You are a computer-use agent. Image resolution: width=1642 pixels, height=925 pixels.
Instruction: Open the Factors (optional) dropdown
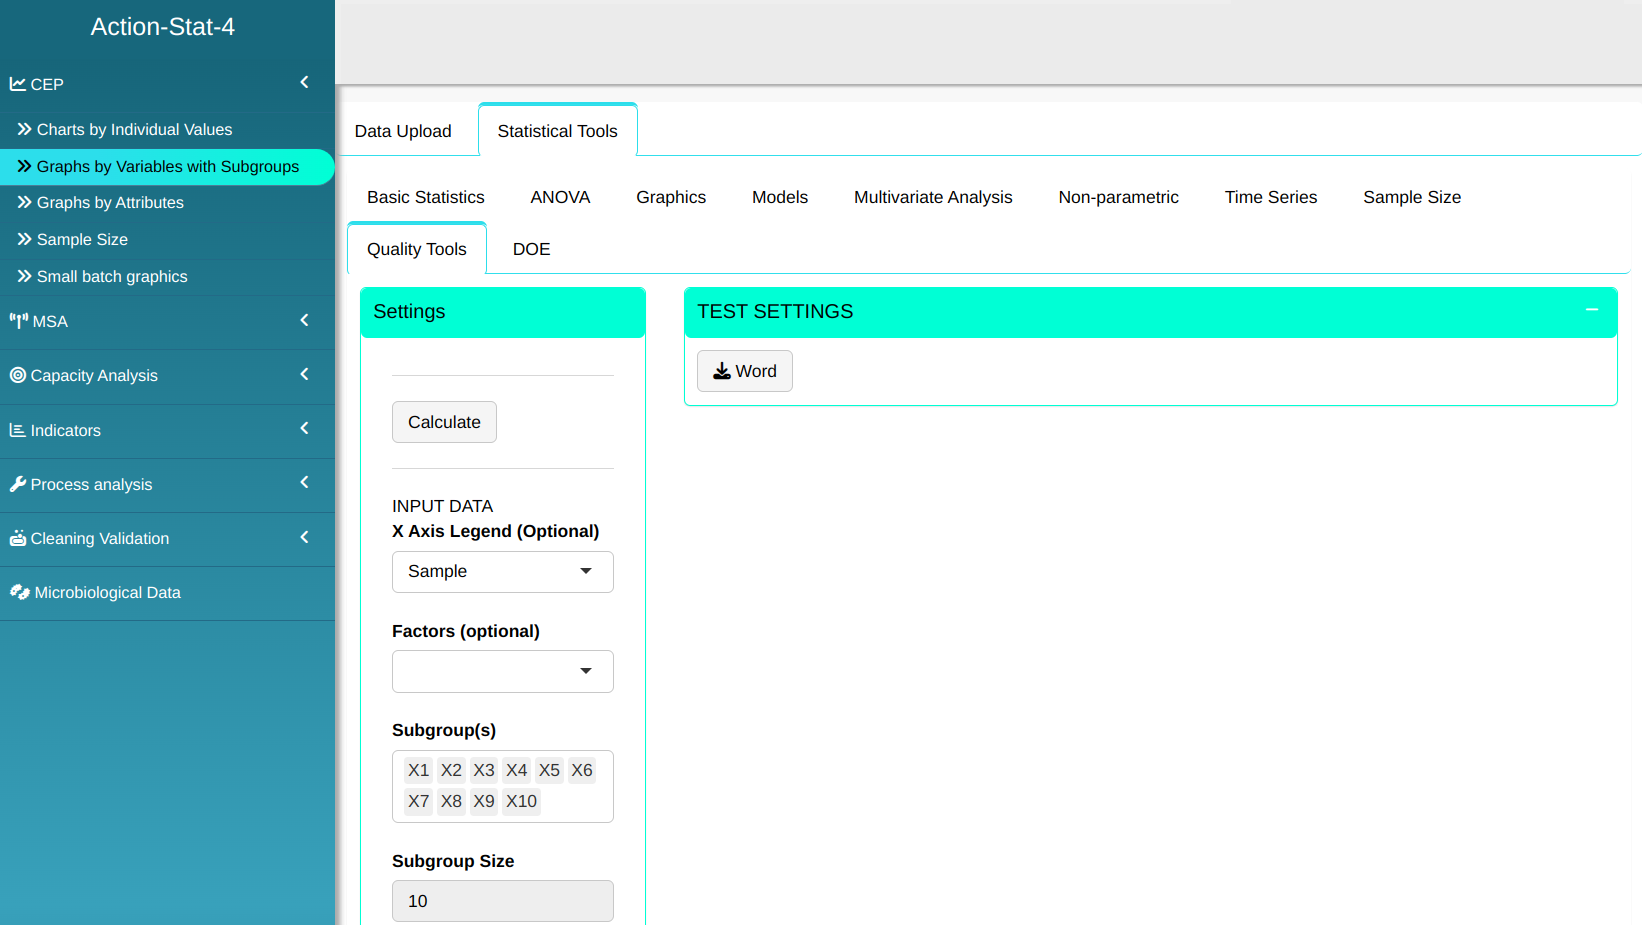502,672
